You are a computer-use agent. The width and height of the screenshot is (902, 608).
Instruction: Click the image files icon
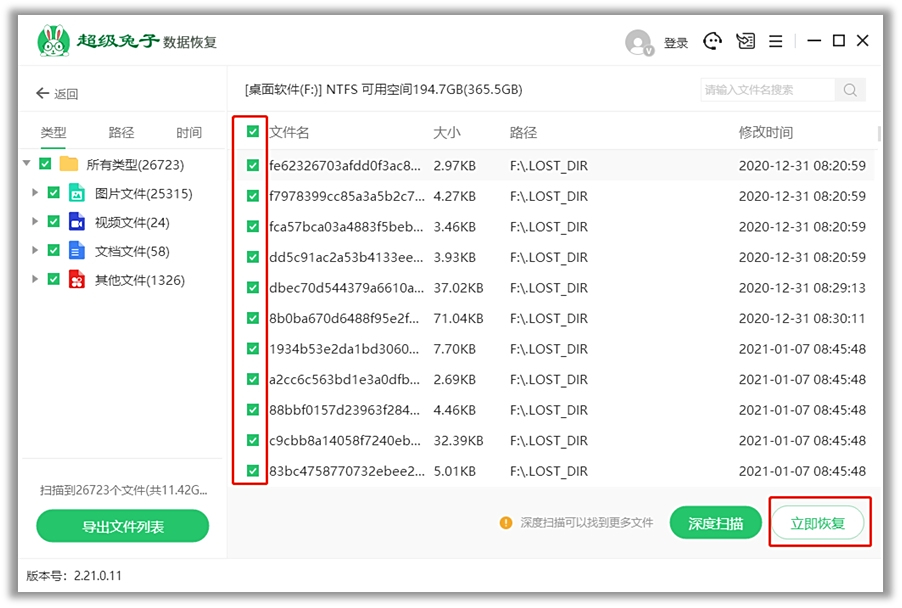77,193
